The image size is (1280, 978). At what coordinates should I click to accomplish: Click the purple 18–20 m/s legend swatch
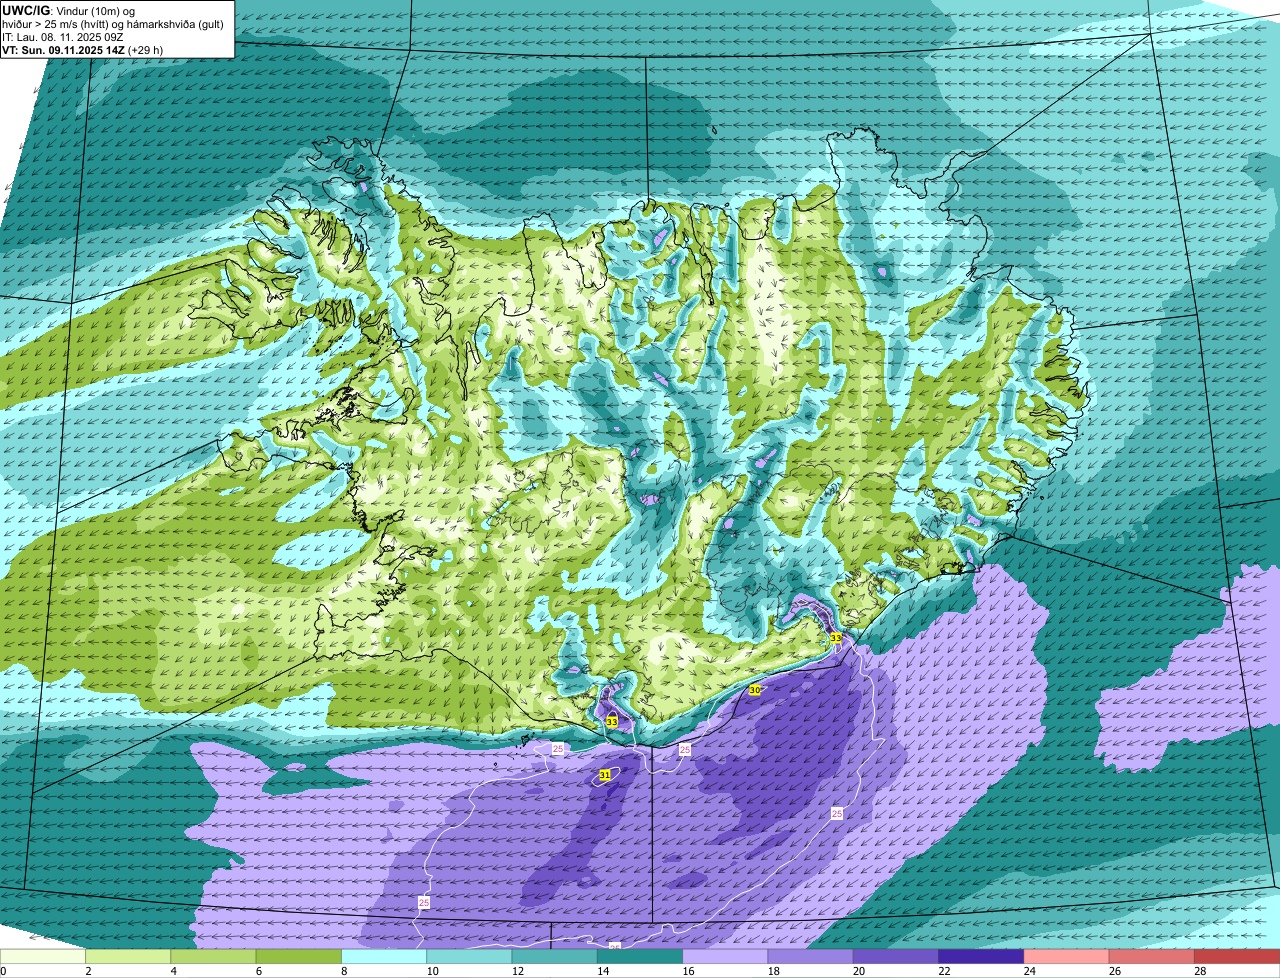coord(811,956)
